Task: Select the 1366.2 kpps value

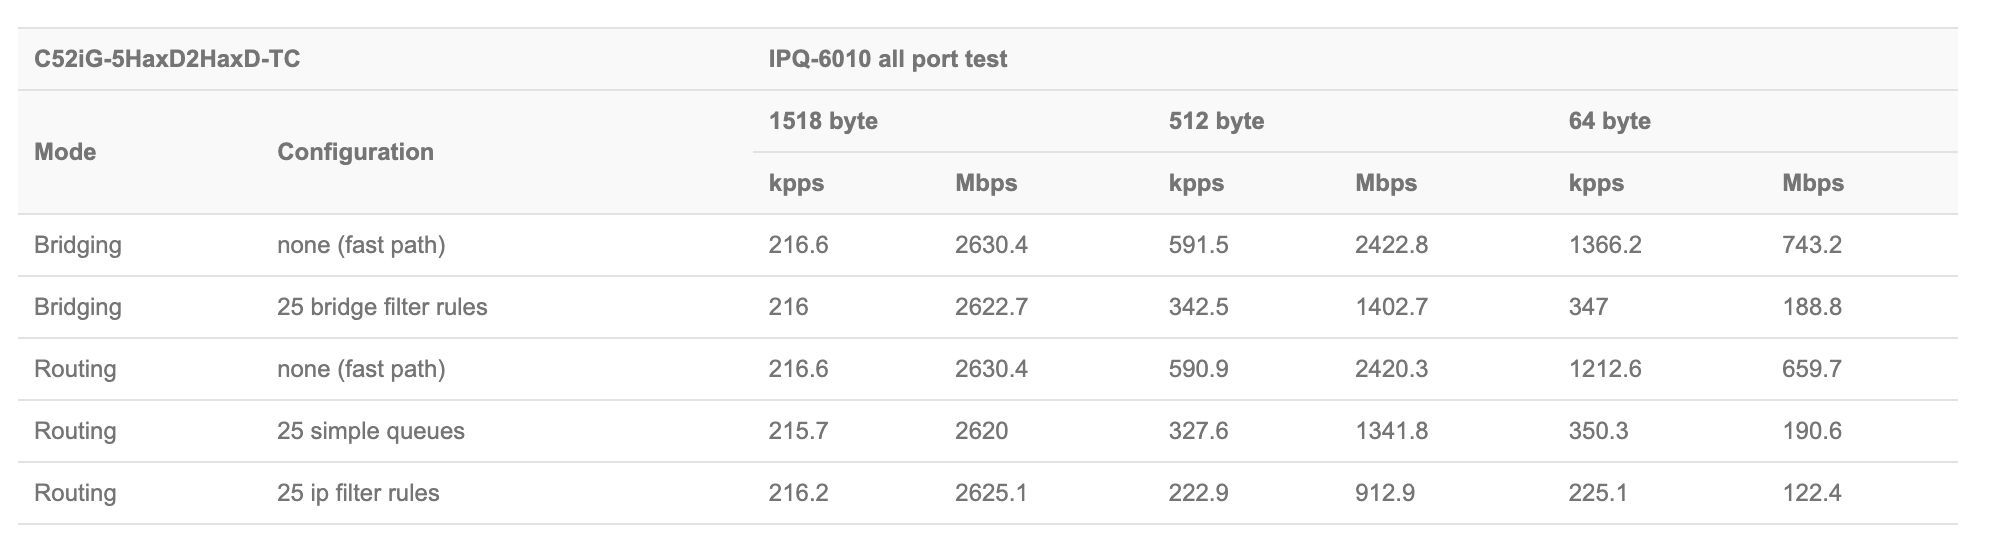Action: pos(1605,245)
